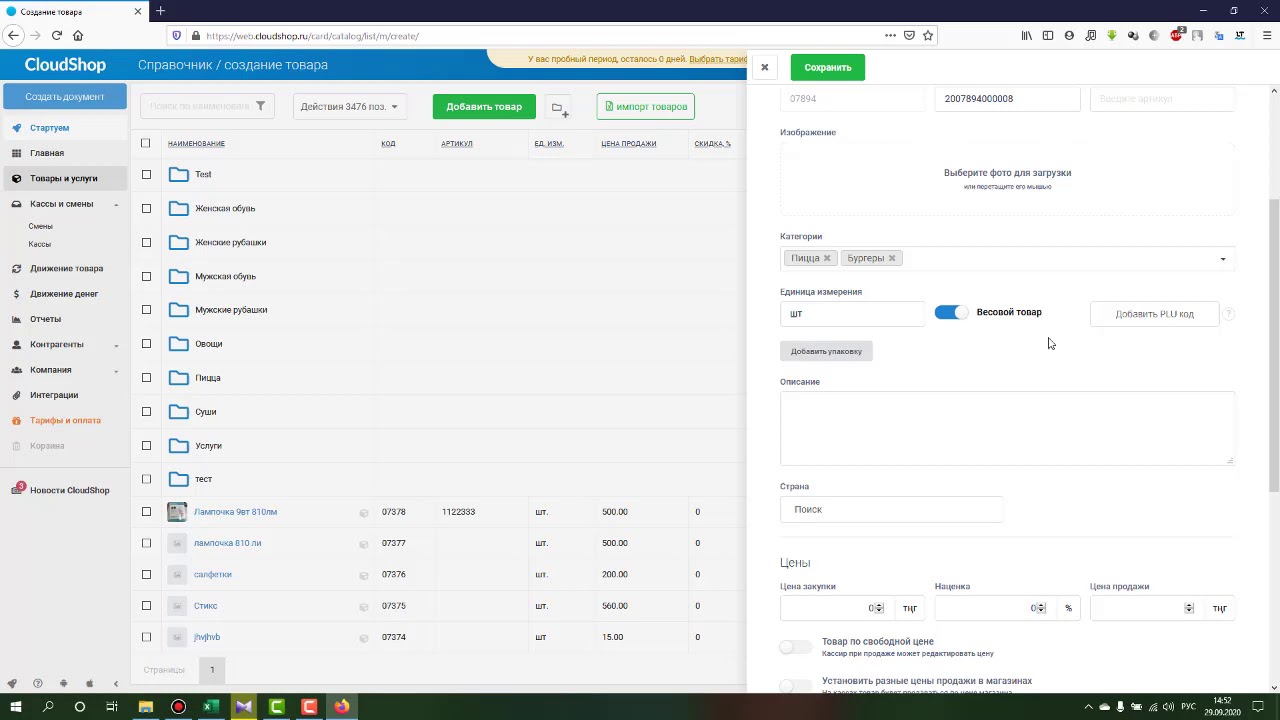
Task: Click the Цена закупки stepper arrows
Action: click(879, 608)
